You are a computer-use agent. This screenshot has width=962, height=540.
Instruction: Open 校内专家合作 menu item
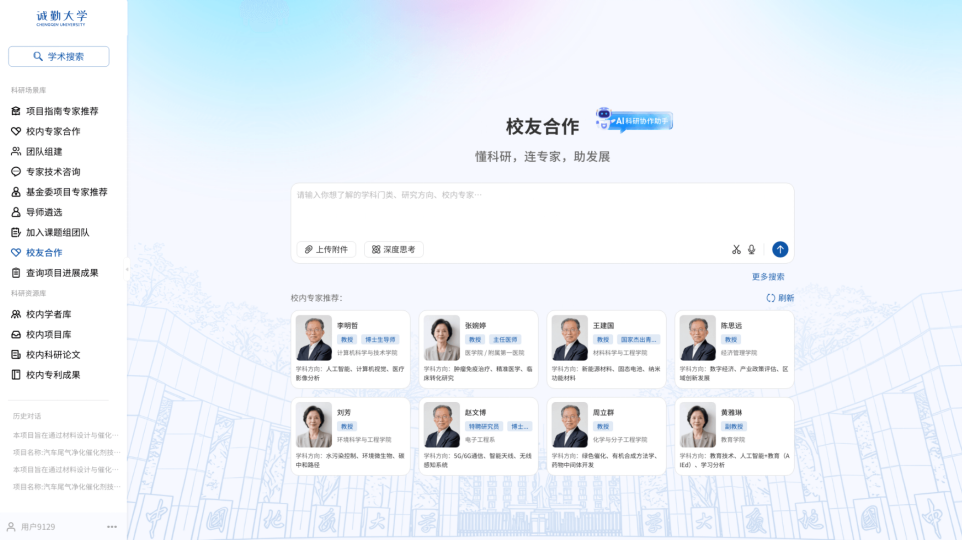click(x=53, y=131)
